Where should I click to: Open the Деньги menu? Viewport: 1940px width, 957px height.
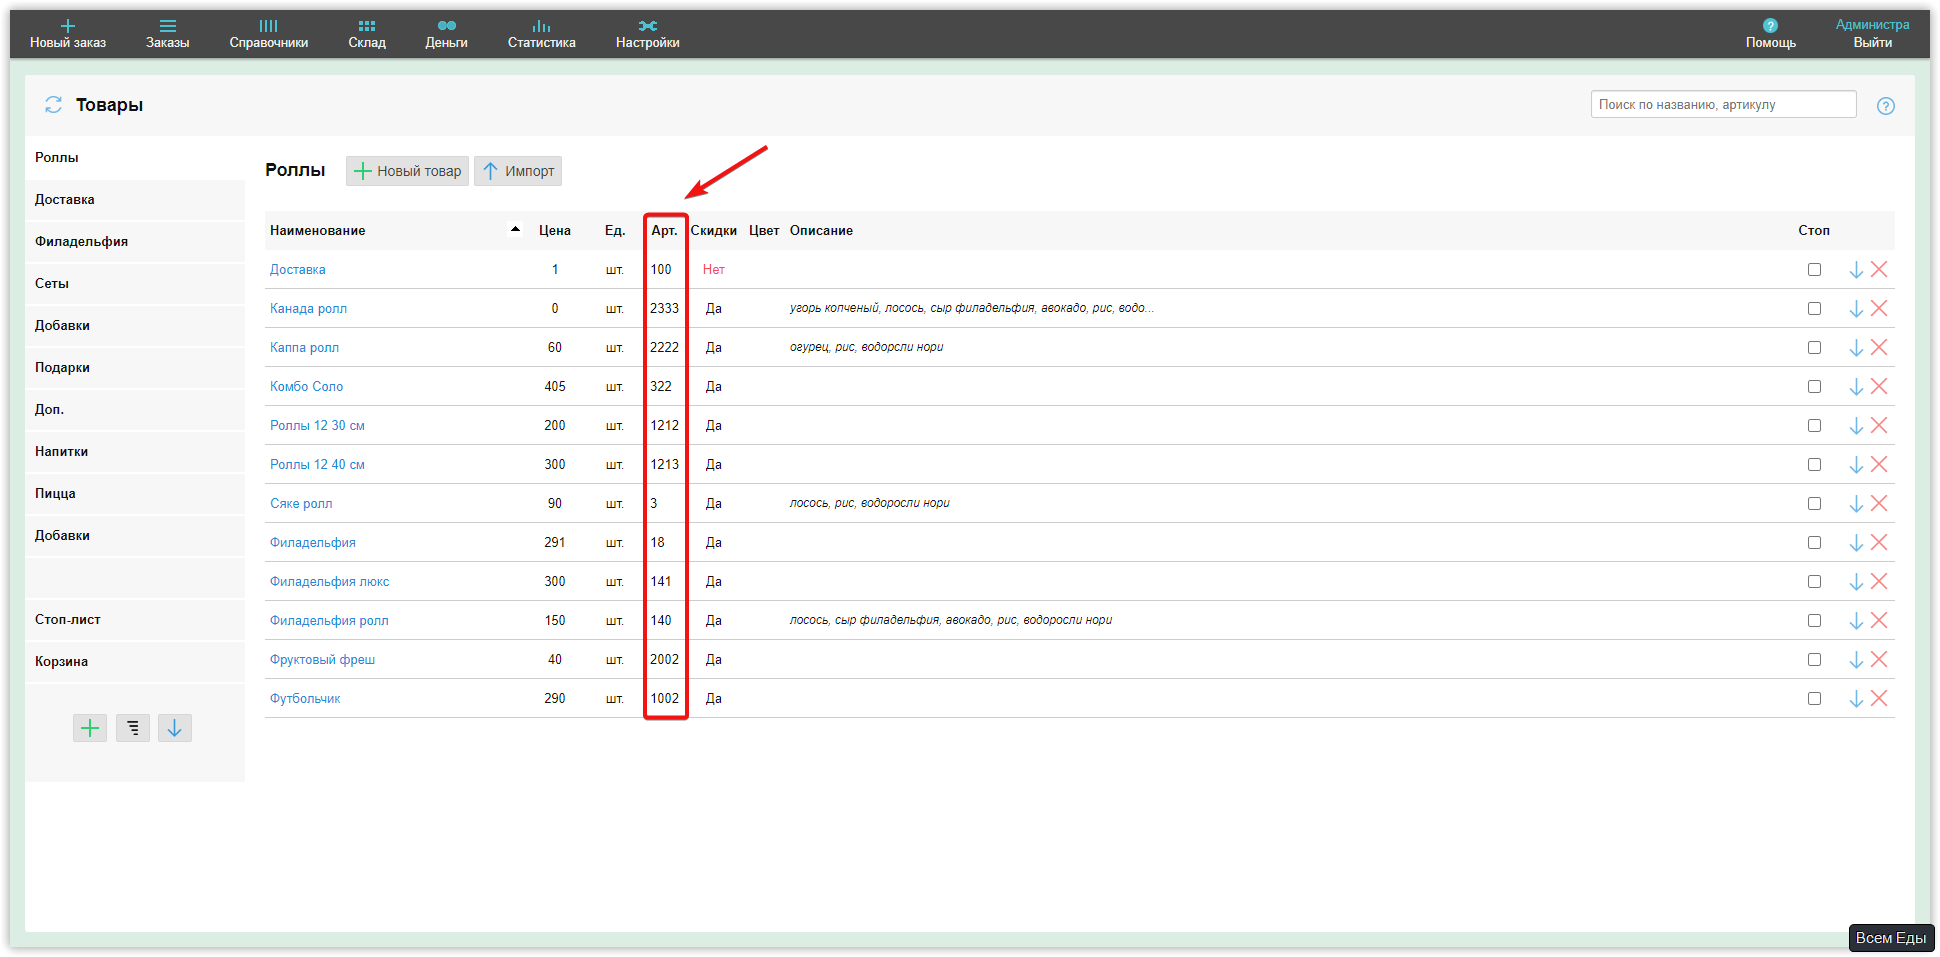point(446,34)
